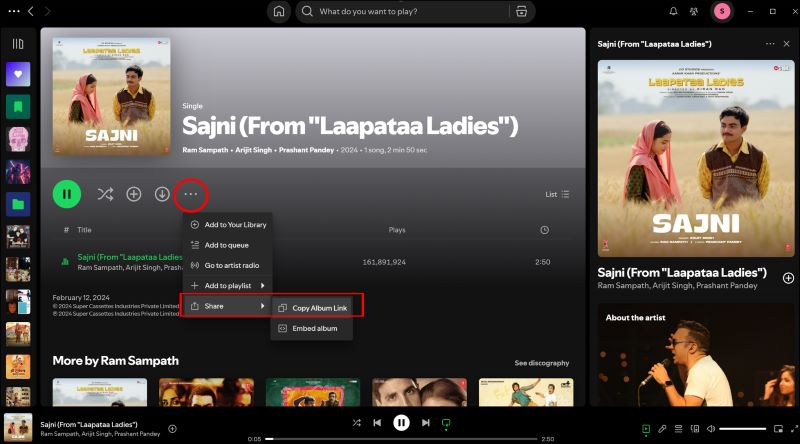The height and width of the screenshot is (444, 800).
Task: Open the Home icon button
Action: 279,11
